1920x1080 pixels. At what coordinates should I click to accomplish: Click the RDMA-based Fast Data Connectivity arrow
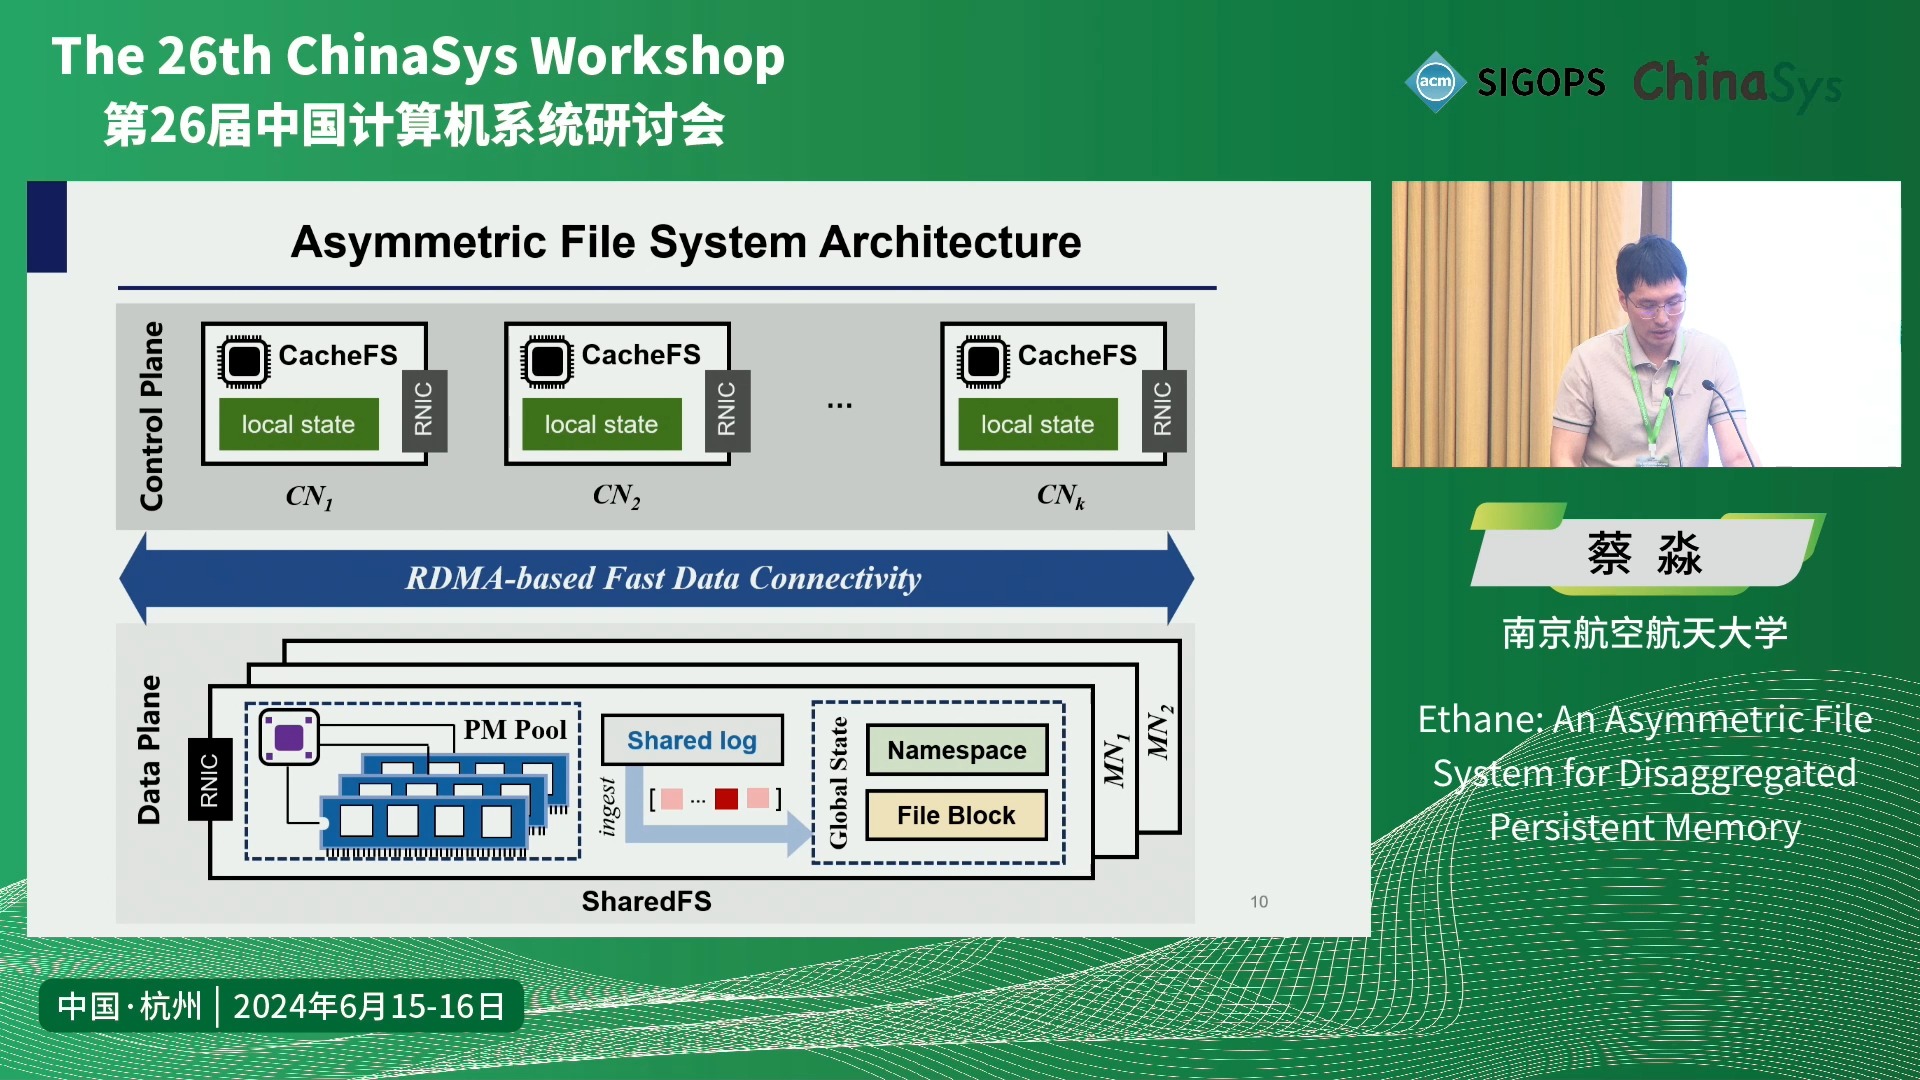(661, 574)
